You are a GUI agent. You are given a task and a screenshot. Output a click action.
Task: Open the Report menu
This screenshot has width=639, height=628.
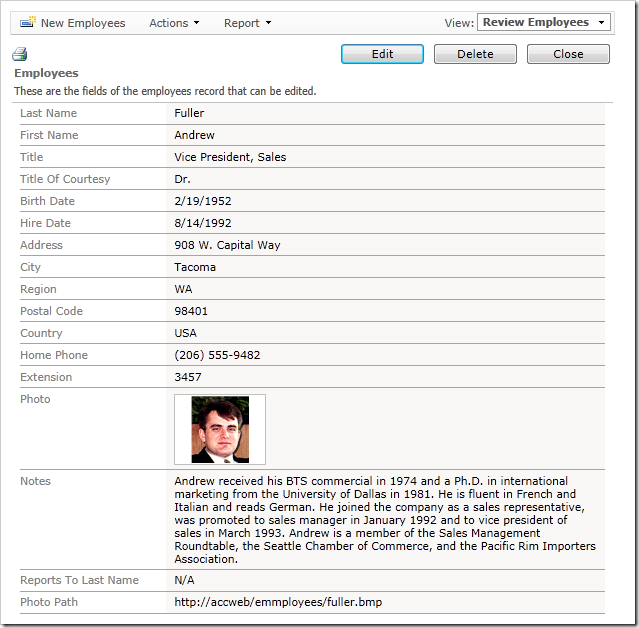(x=247, y=23)
